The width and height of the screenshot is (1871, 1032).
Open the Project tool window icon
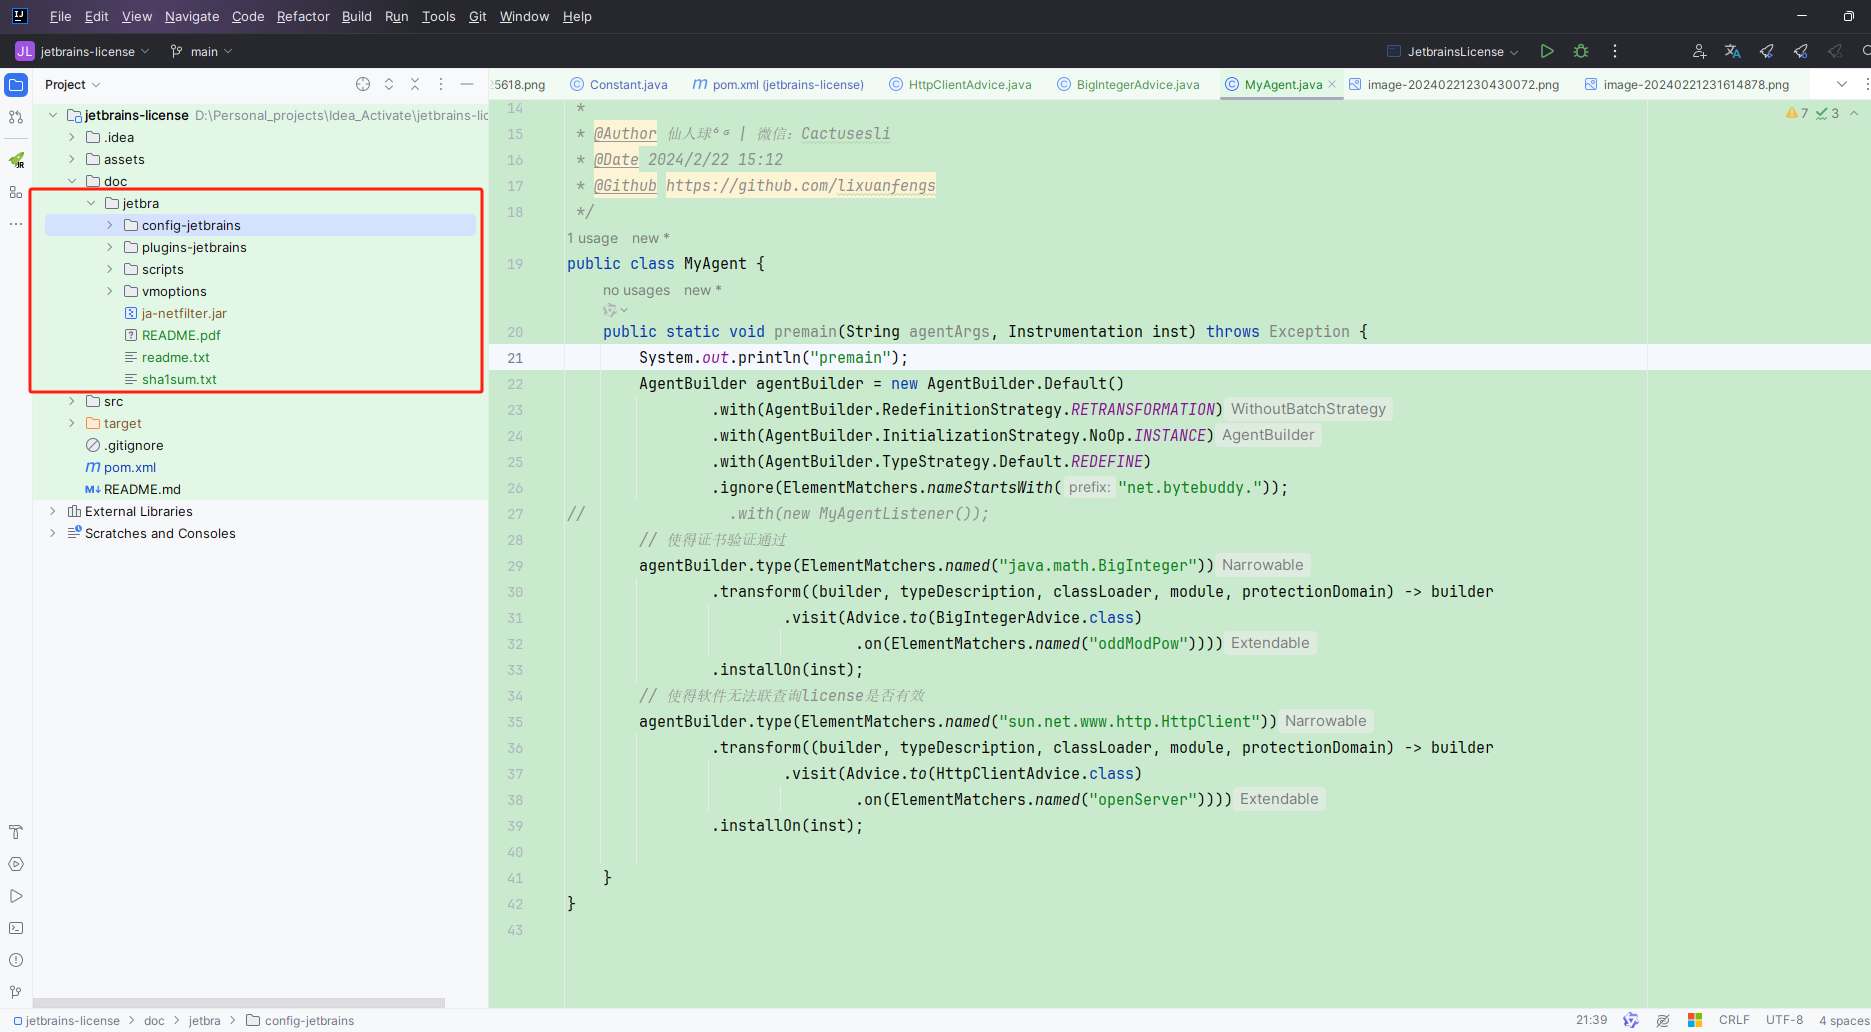[16, 85]
